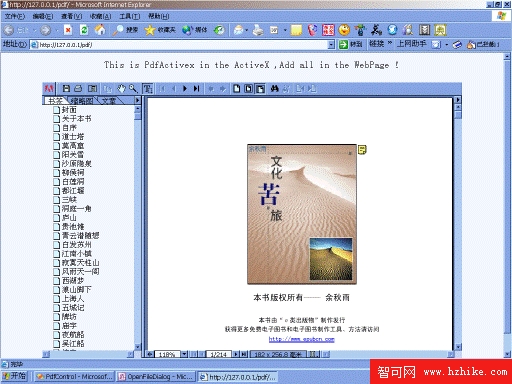Open the 收藏(A) menu

tap(101, 16)
